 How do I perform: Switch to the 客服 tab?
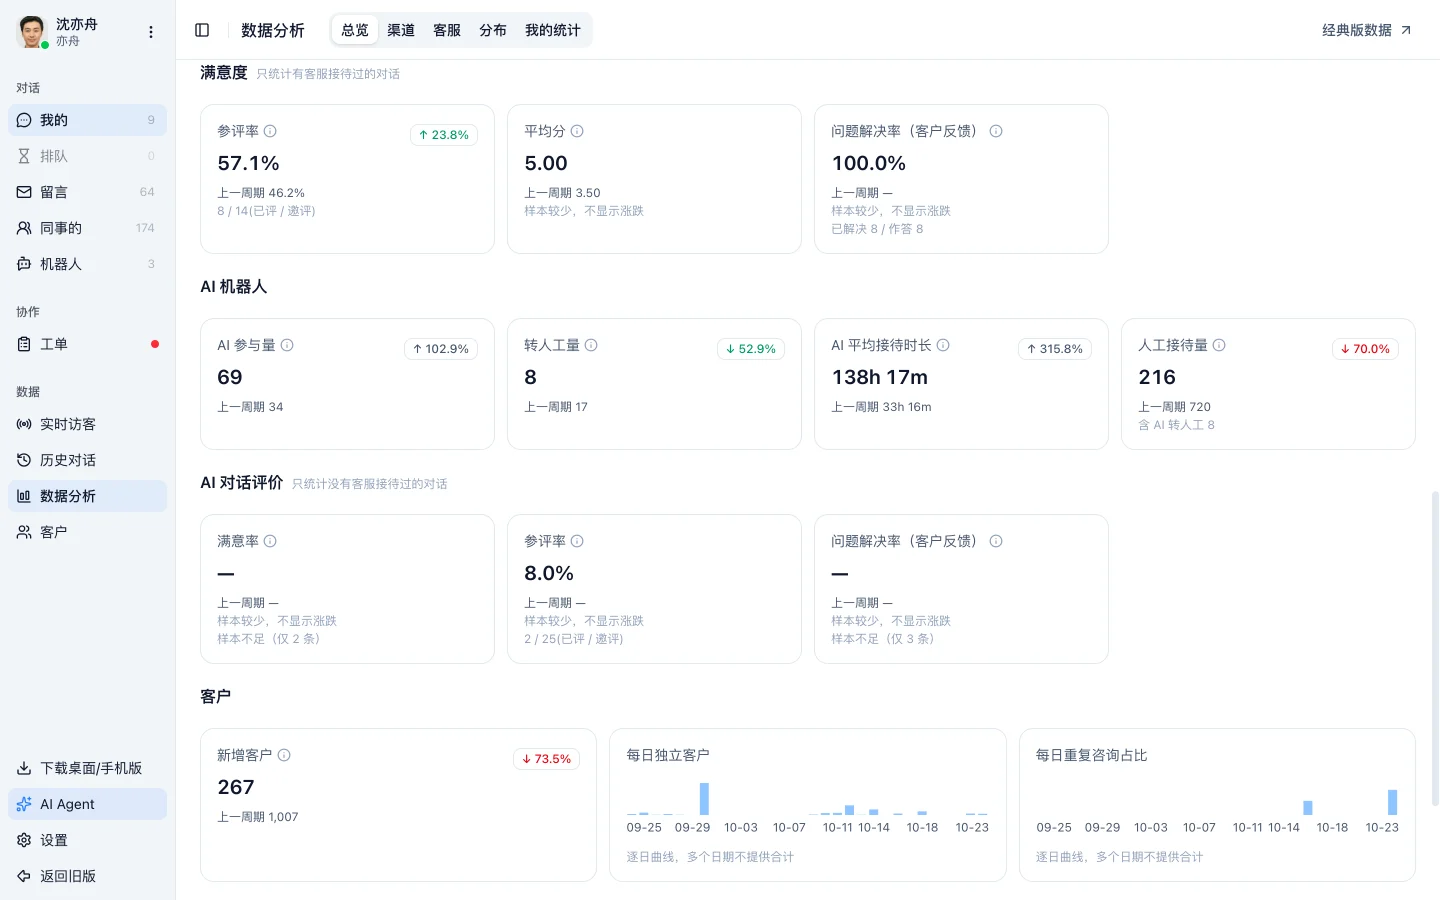[x=447, y=30]
